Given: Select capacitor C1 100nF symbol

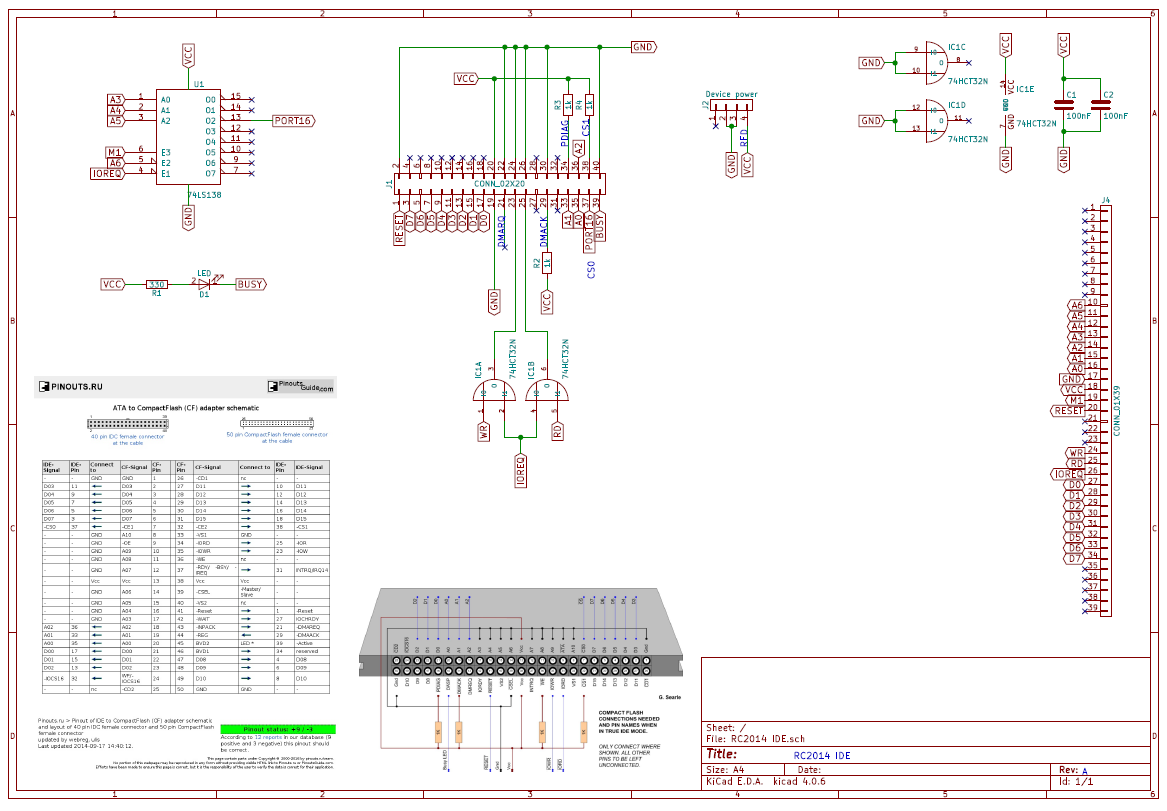Looking at the screenshot, I should (1065, 103).
